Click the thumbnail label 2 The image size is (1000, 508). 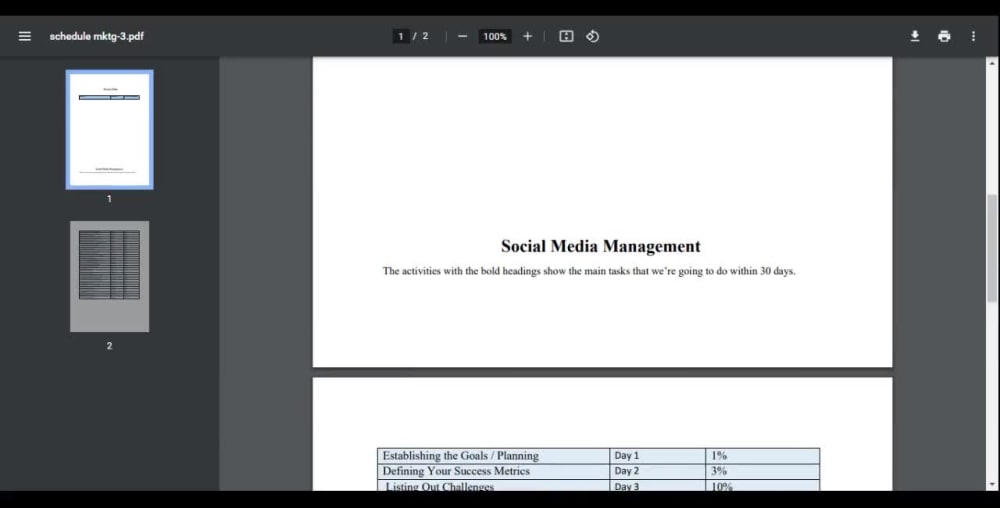pyautogui.click(x=109, y=345)
